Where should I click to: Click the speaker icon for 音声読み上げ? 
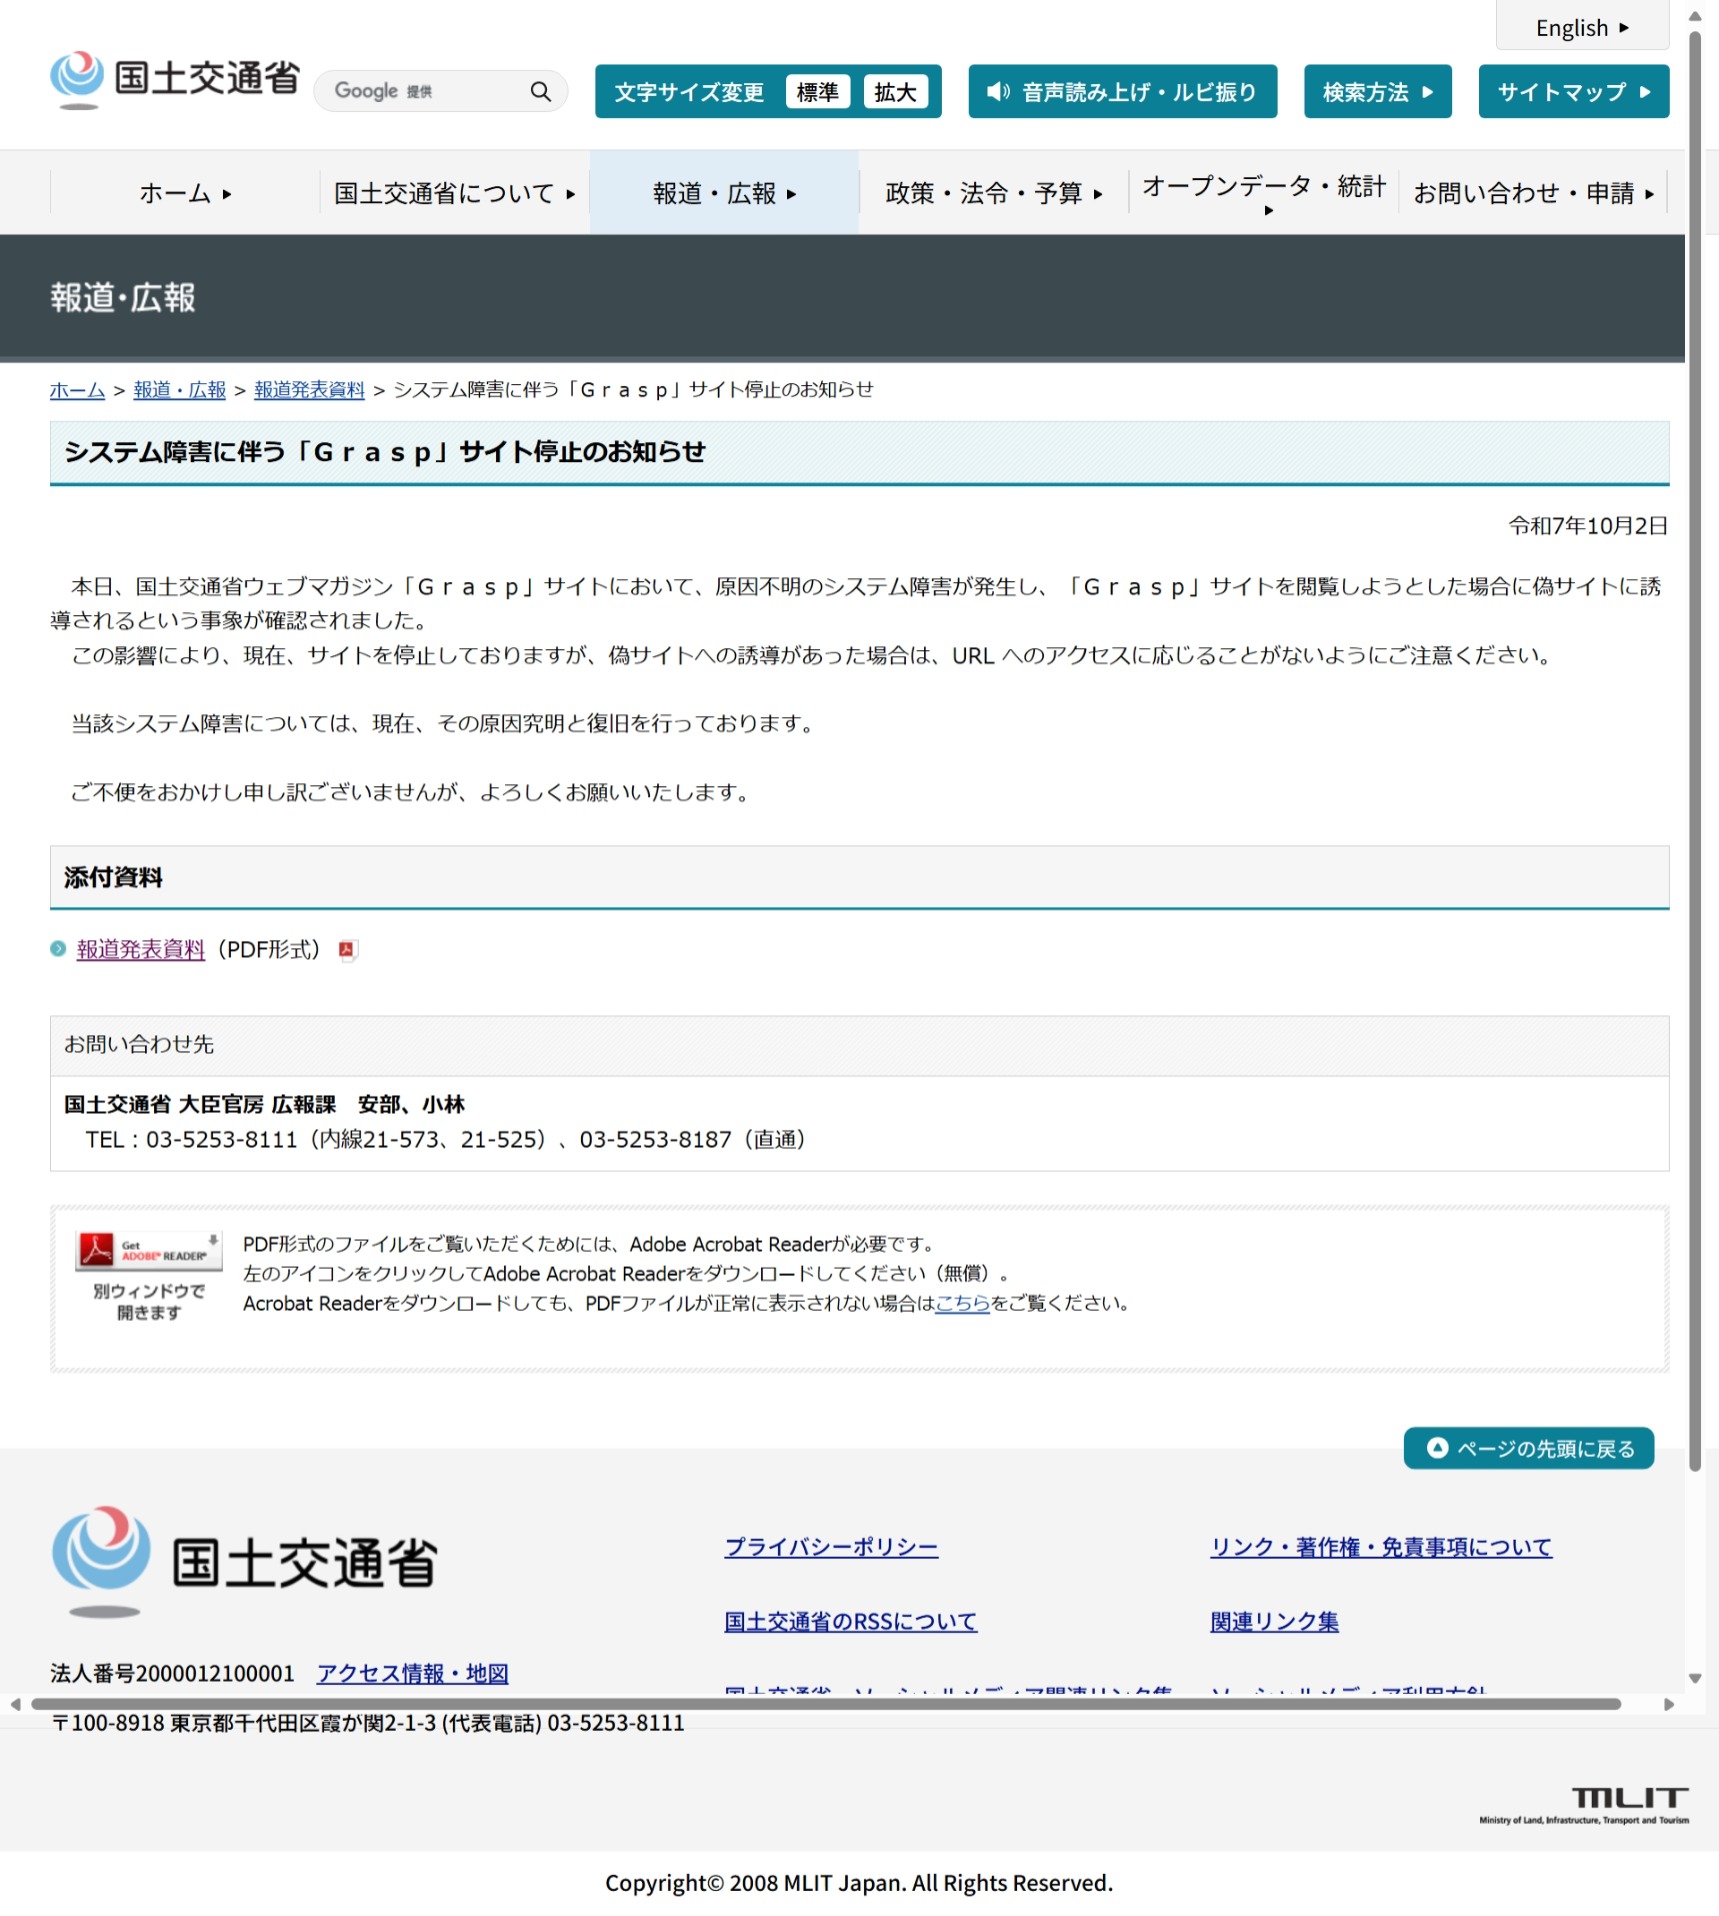coord(997,92)
